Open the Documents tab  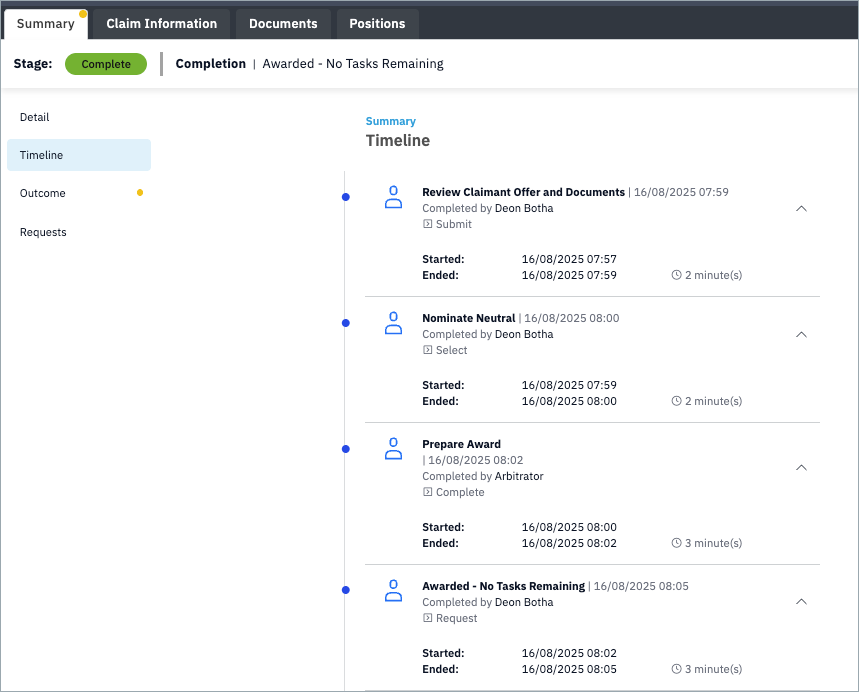(x=283, y=24)
